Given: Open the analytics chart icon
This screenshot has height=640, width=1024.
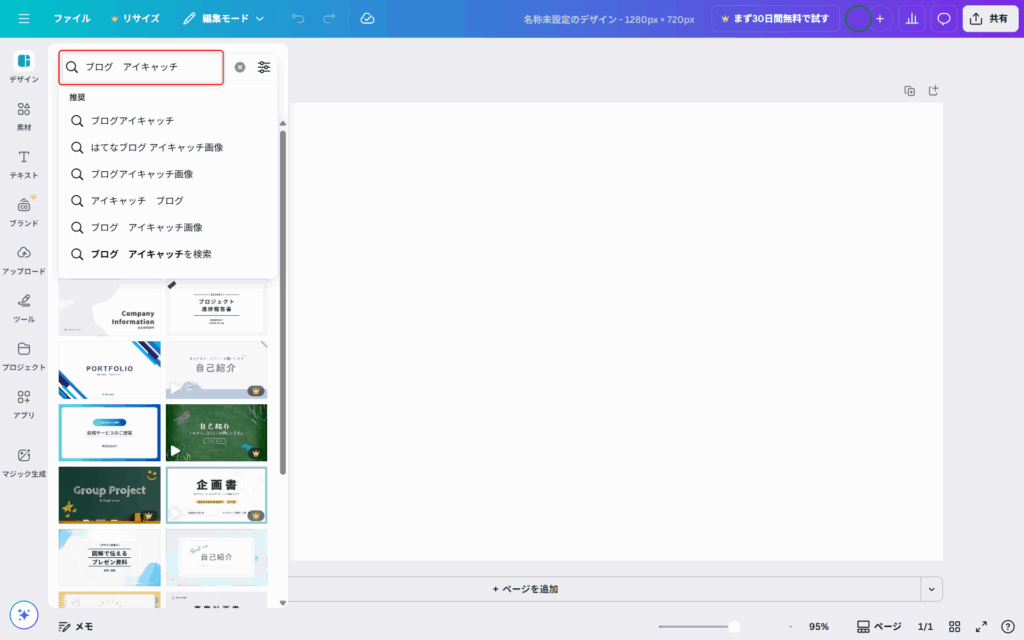Looking at the screenshot, I should (911, 18).
